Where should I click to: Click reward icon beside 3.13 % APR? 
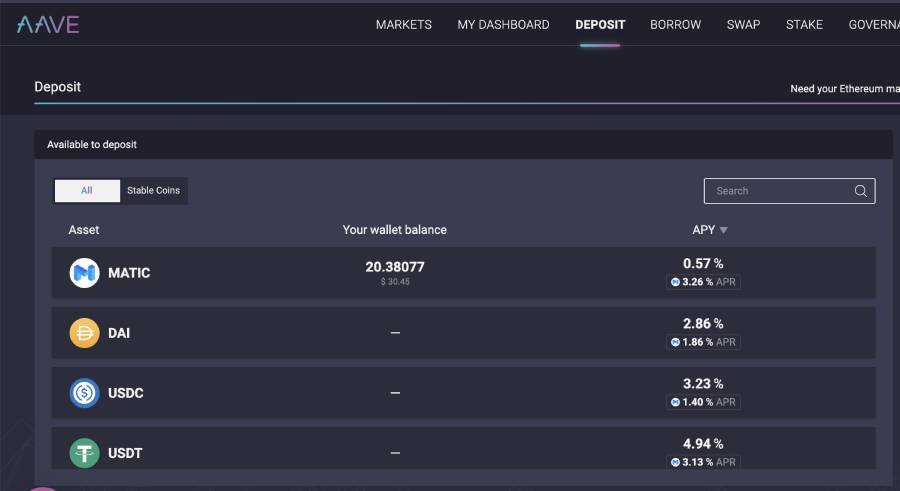(675, 462)
